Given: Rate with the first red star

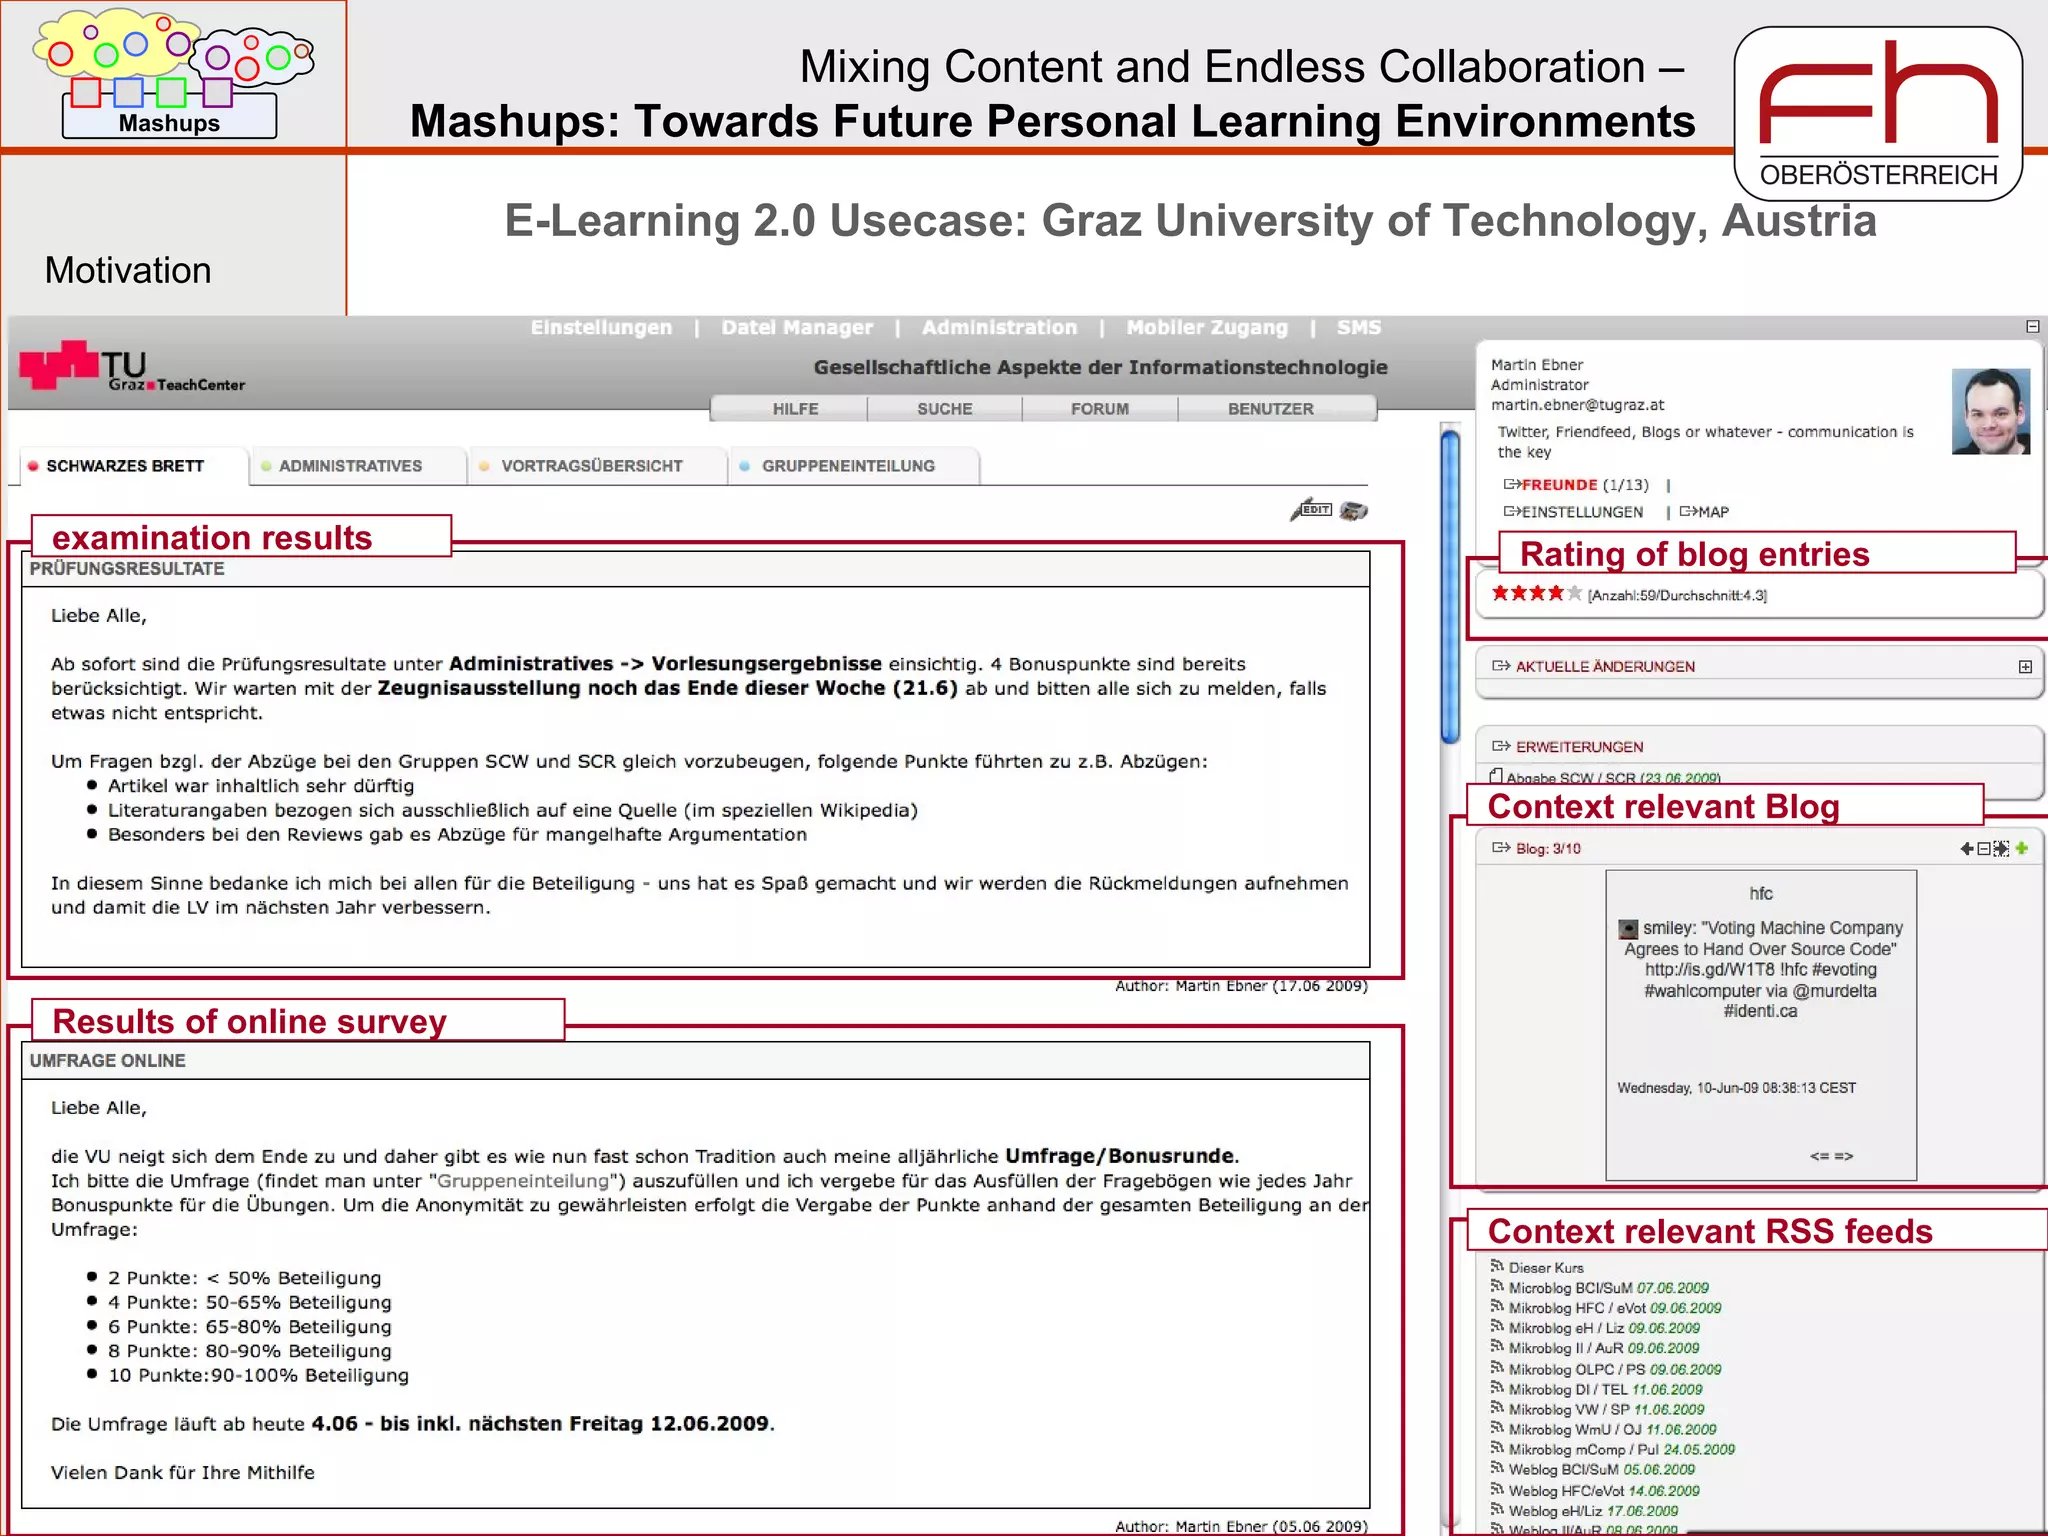Looking at the screenshot, I should click(x=1500, y=593).
